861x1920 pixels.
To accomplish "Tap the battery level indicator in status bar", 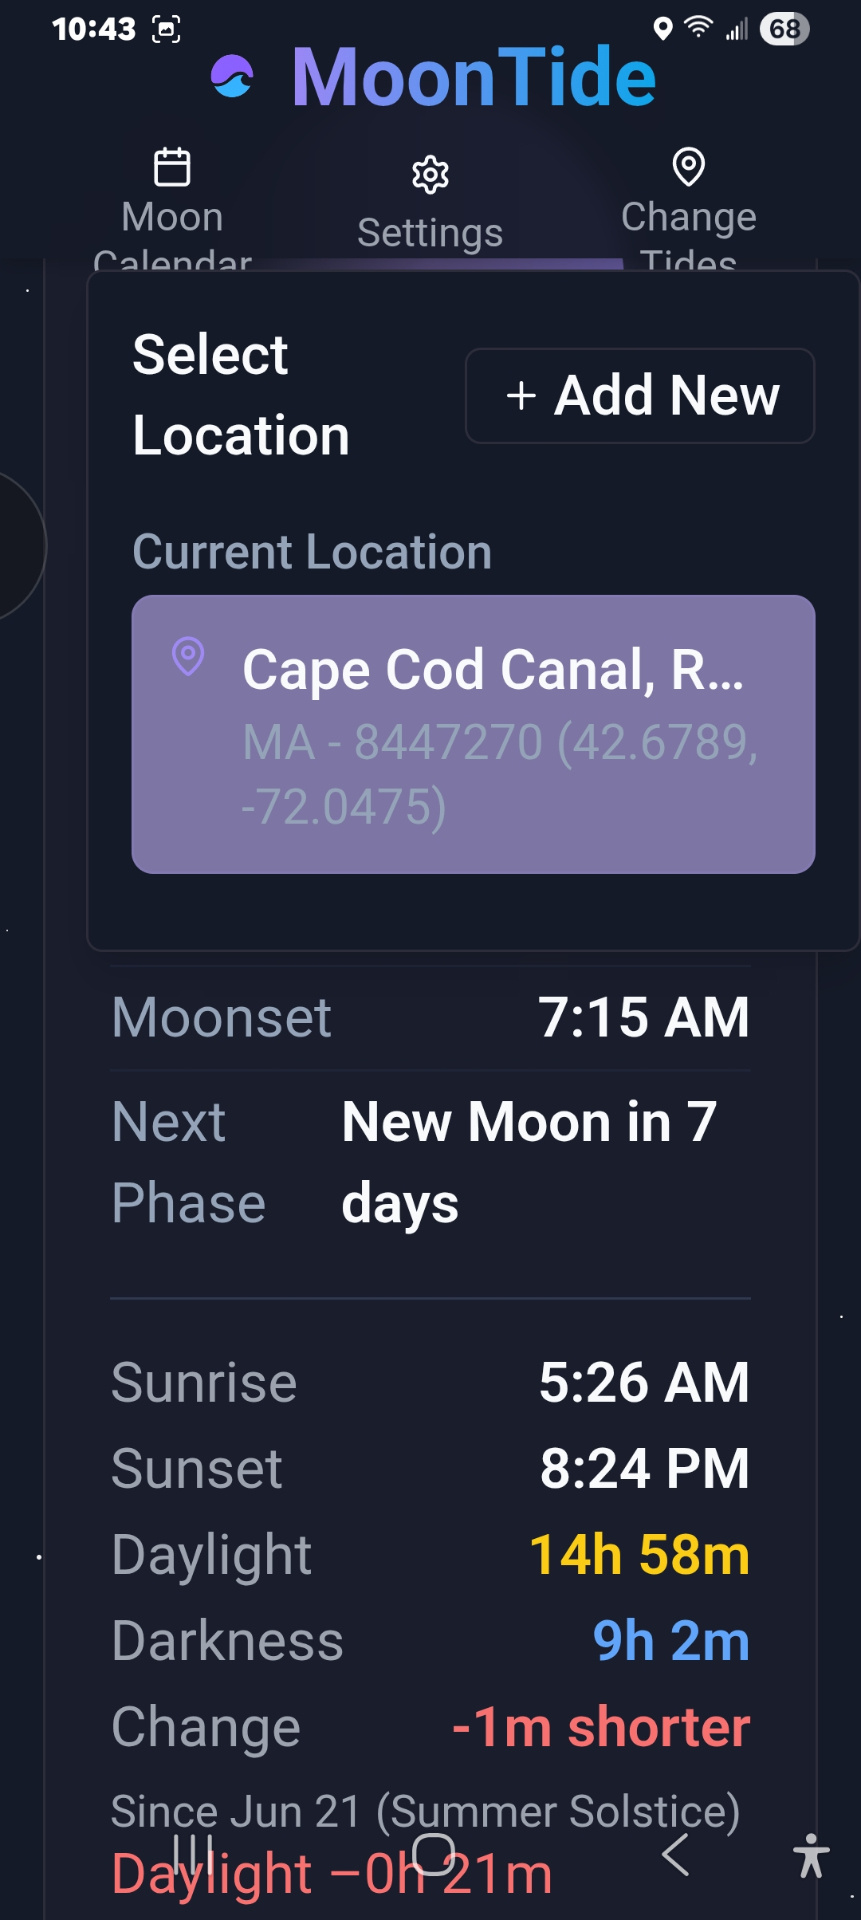I will (x=784, y=28).
